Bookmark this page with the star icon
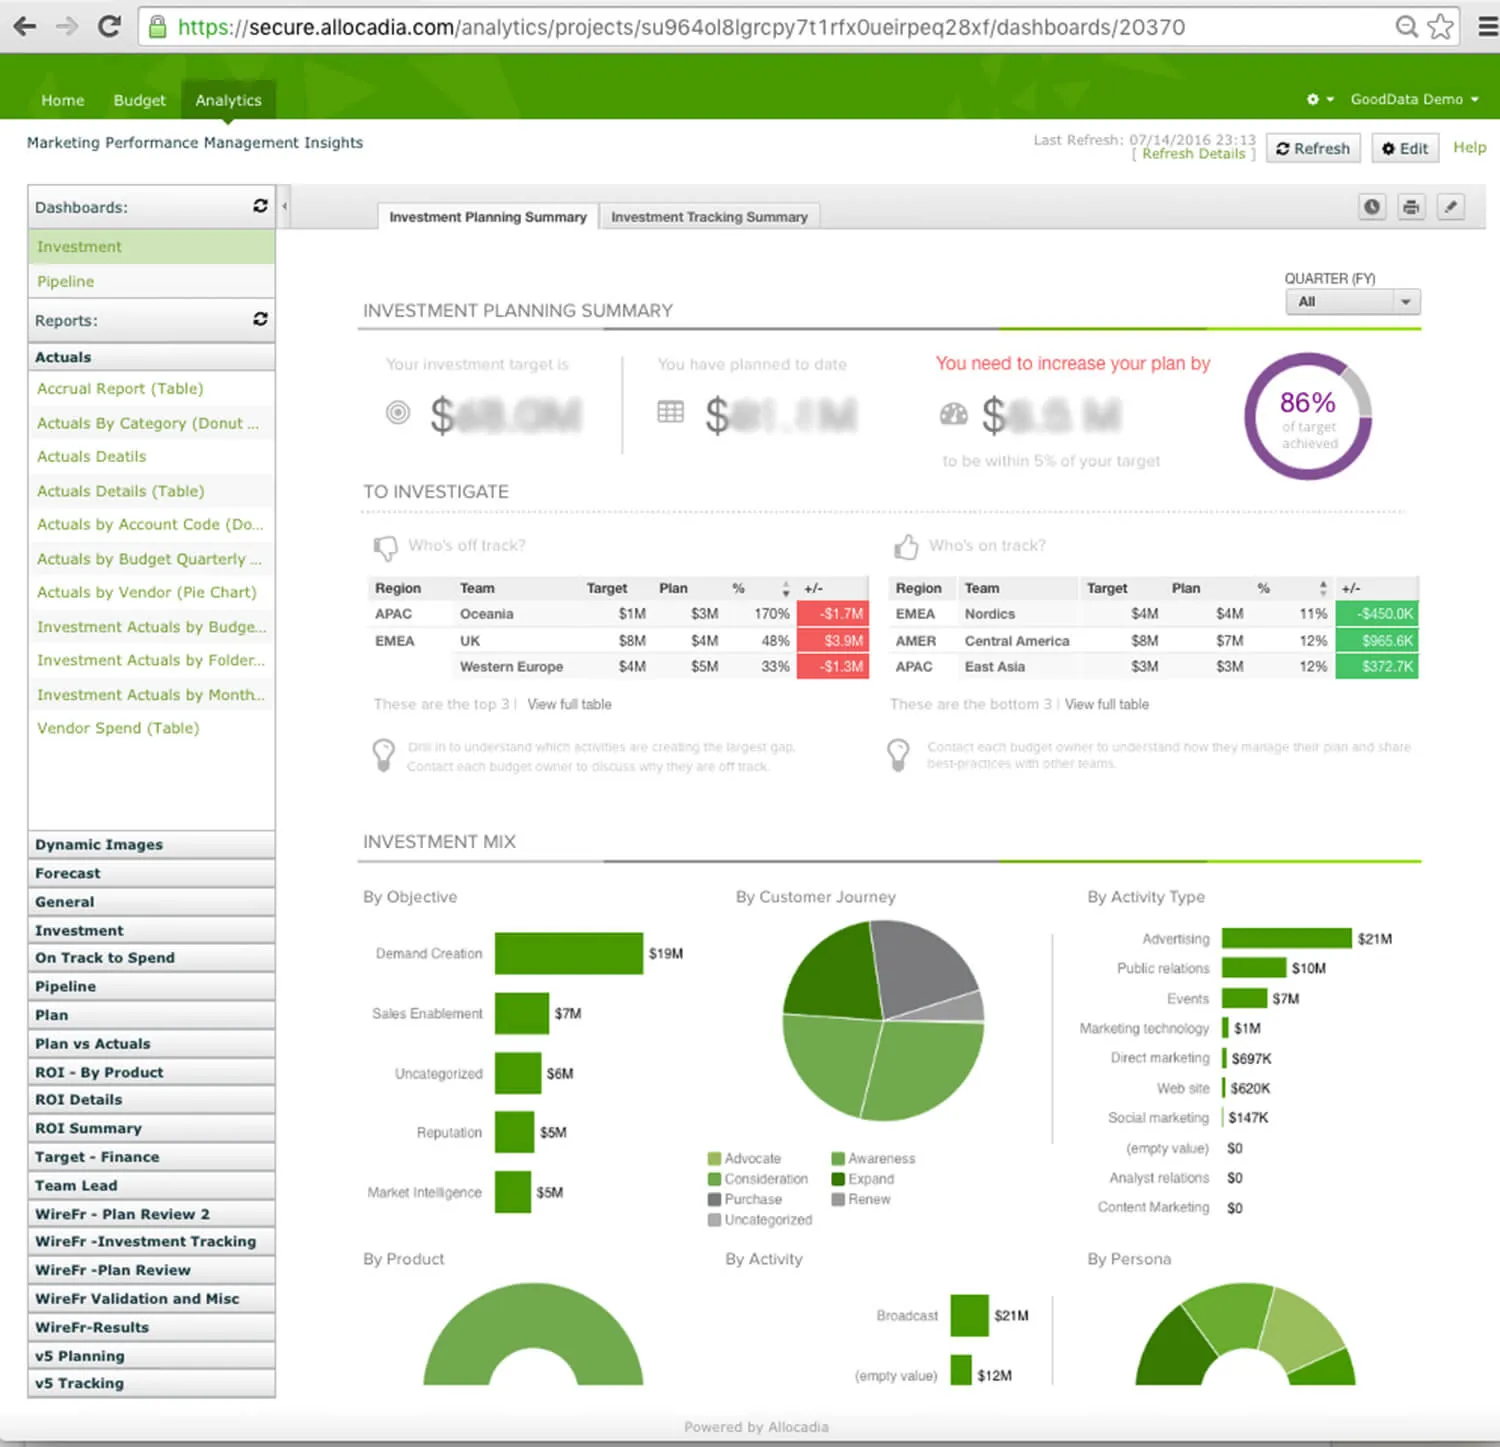Image resolution: width=1500 pixels, height=1447 pixels. coord(1440,27)
